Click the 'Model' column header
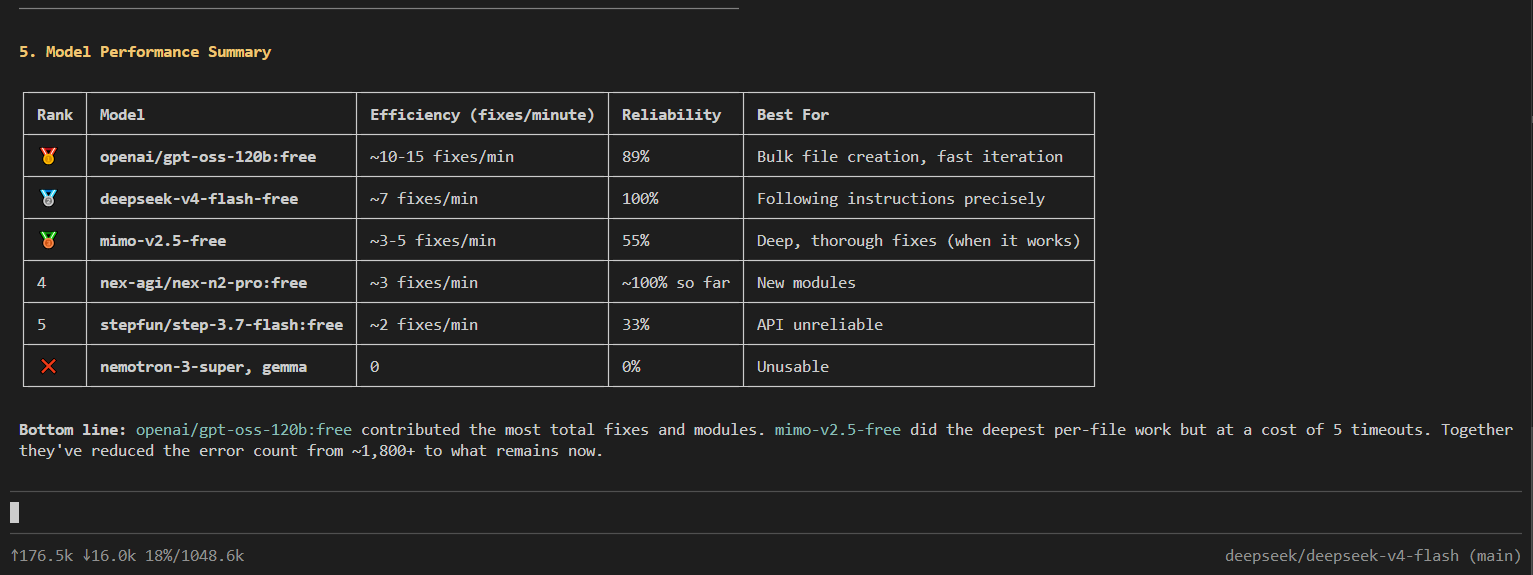This screenshot has width=1533, height=575. coord(122,114)
